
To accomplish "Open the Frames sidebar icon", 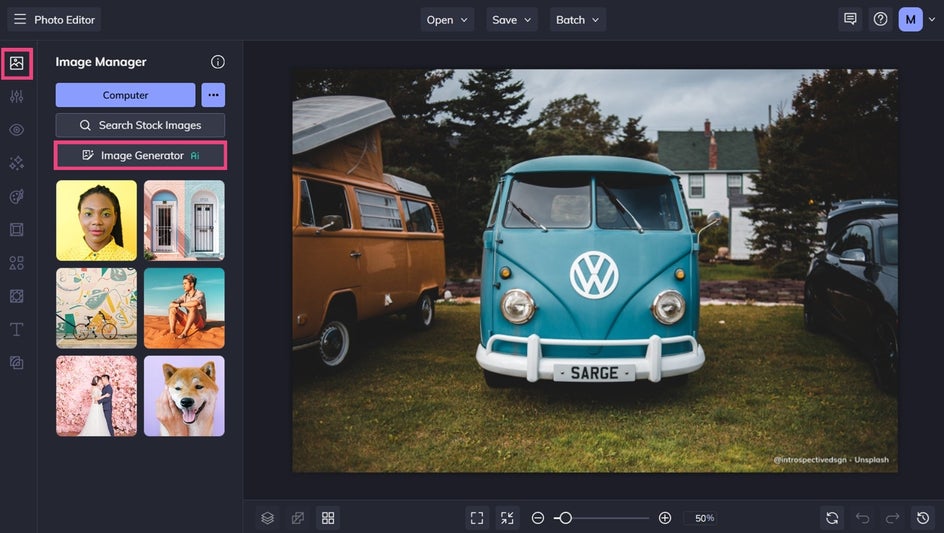I will (17, 229).
